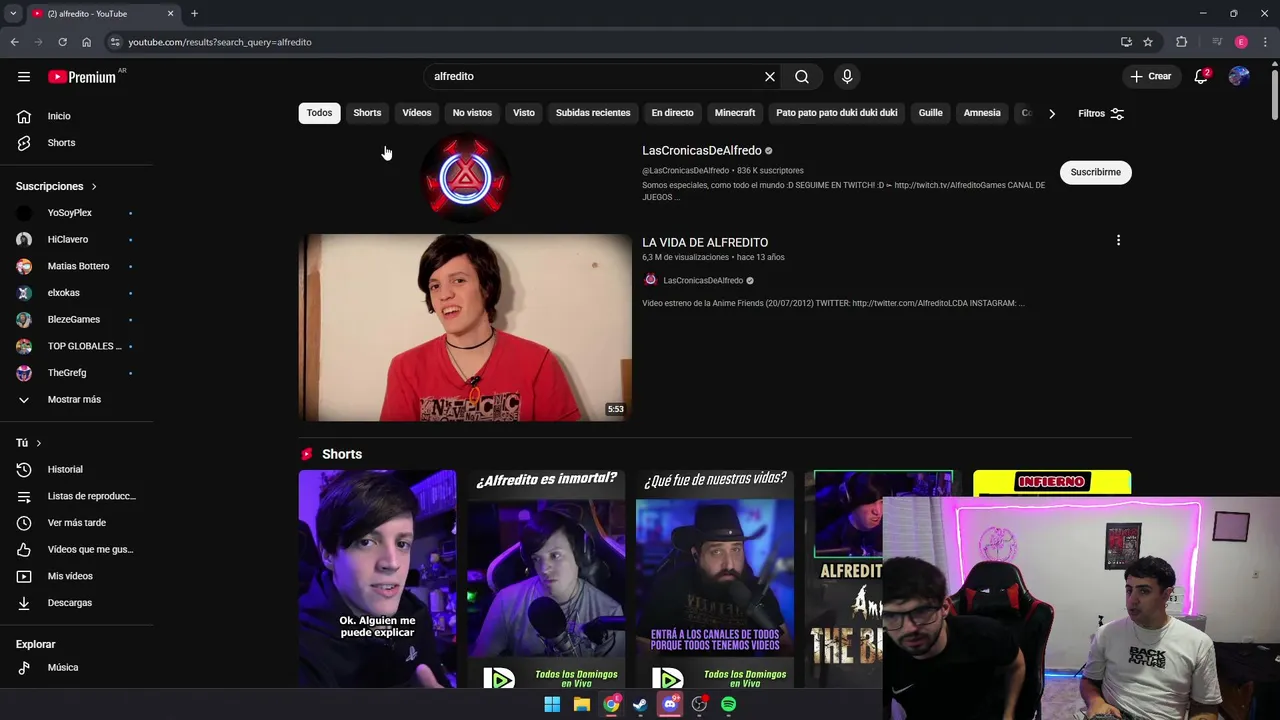Click the browser home button
Image resolution: width=1280 pixels, height=720 pixels.
click(86, 42)
